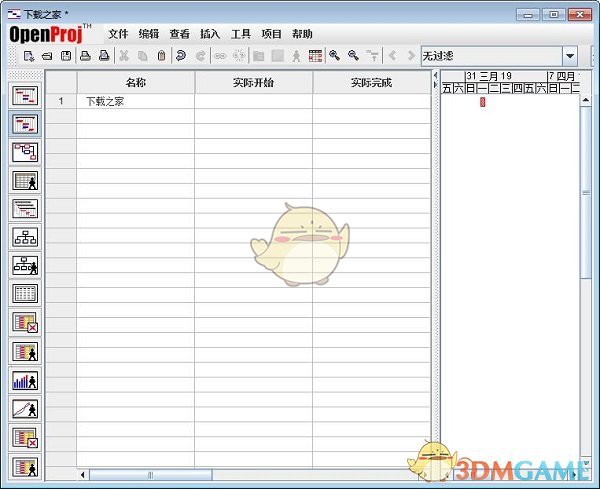Click the Copy toolbar icon
600x489 pixels.
[143, 56]
